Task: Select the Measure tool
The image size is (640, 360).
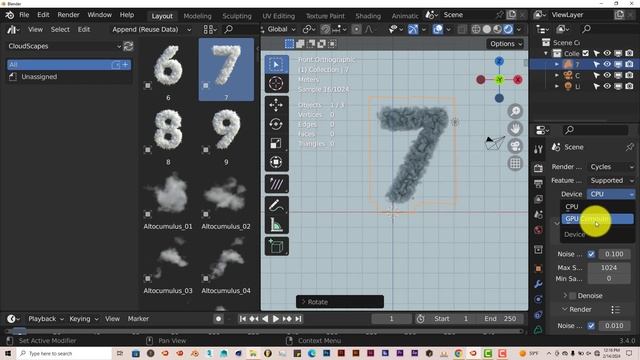Action: pos(276,224)
